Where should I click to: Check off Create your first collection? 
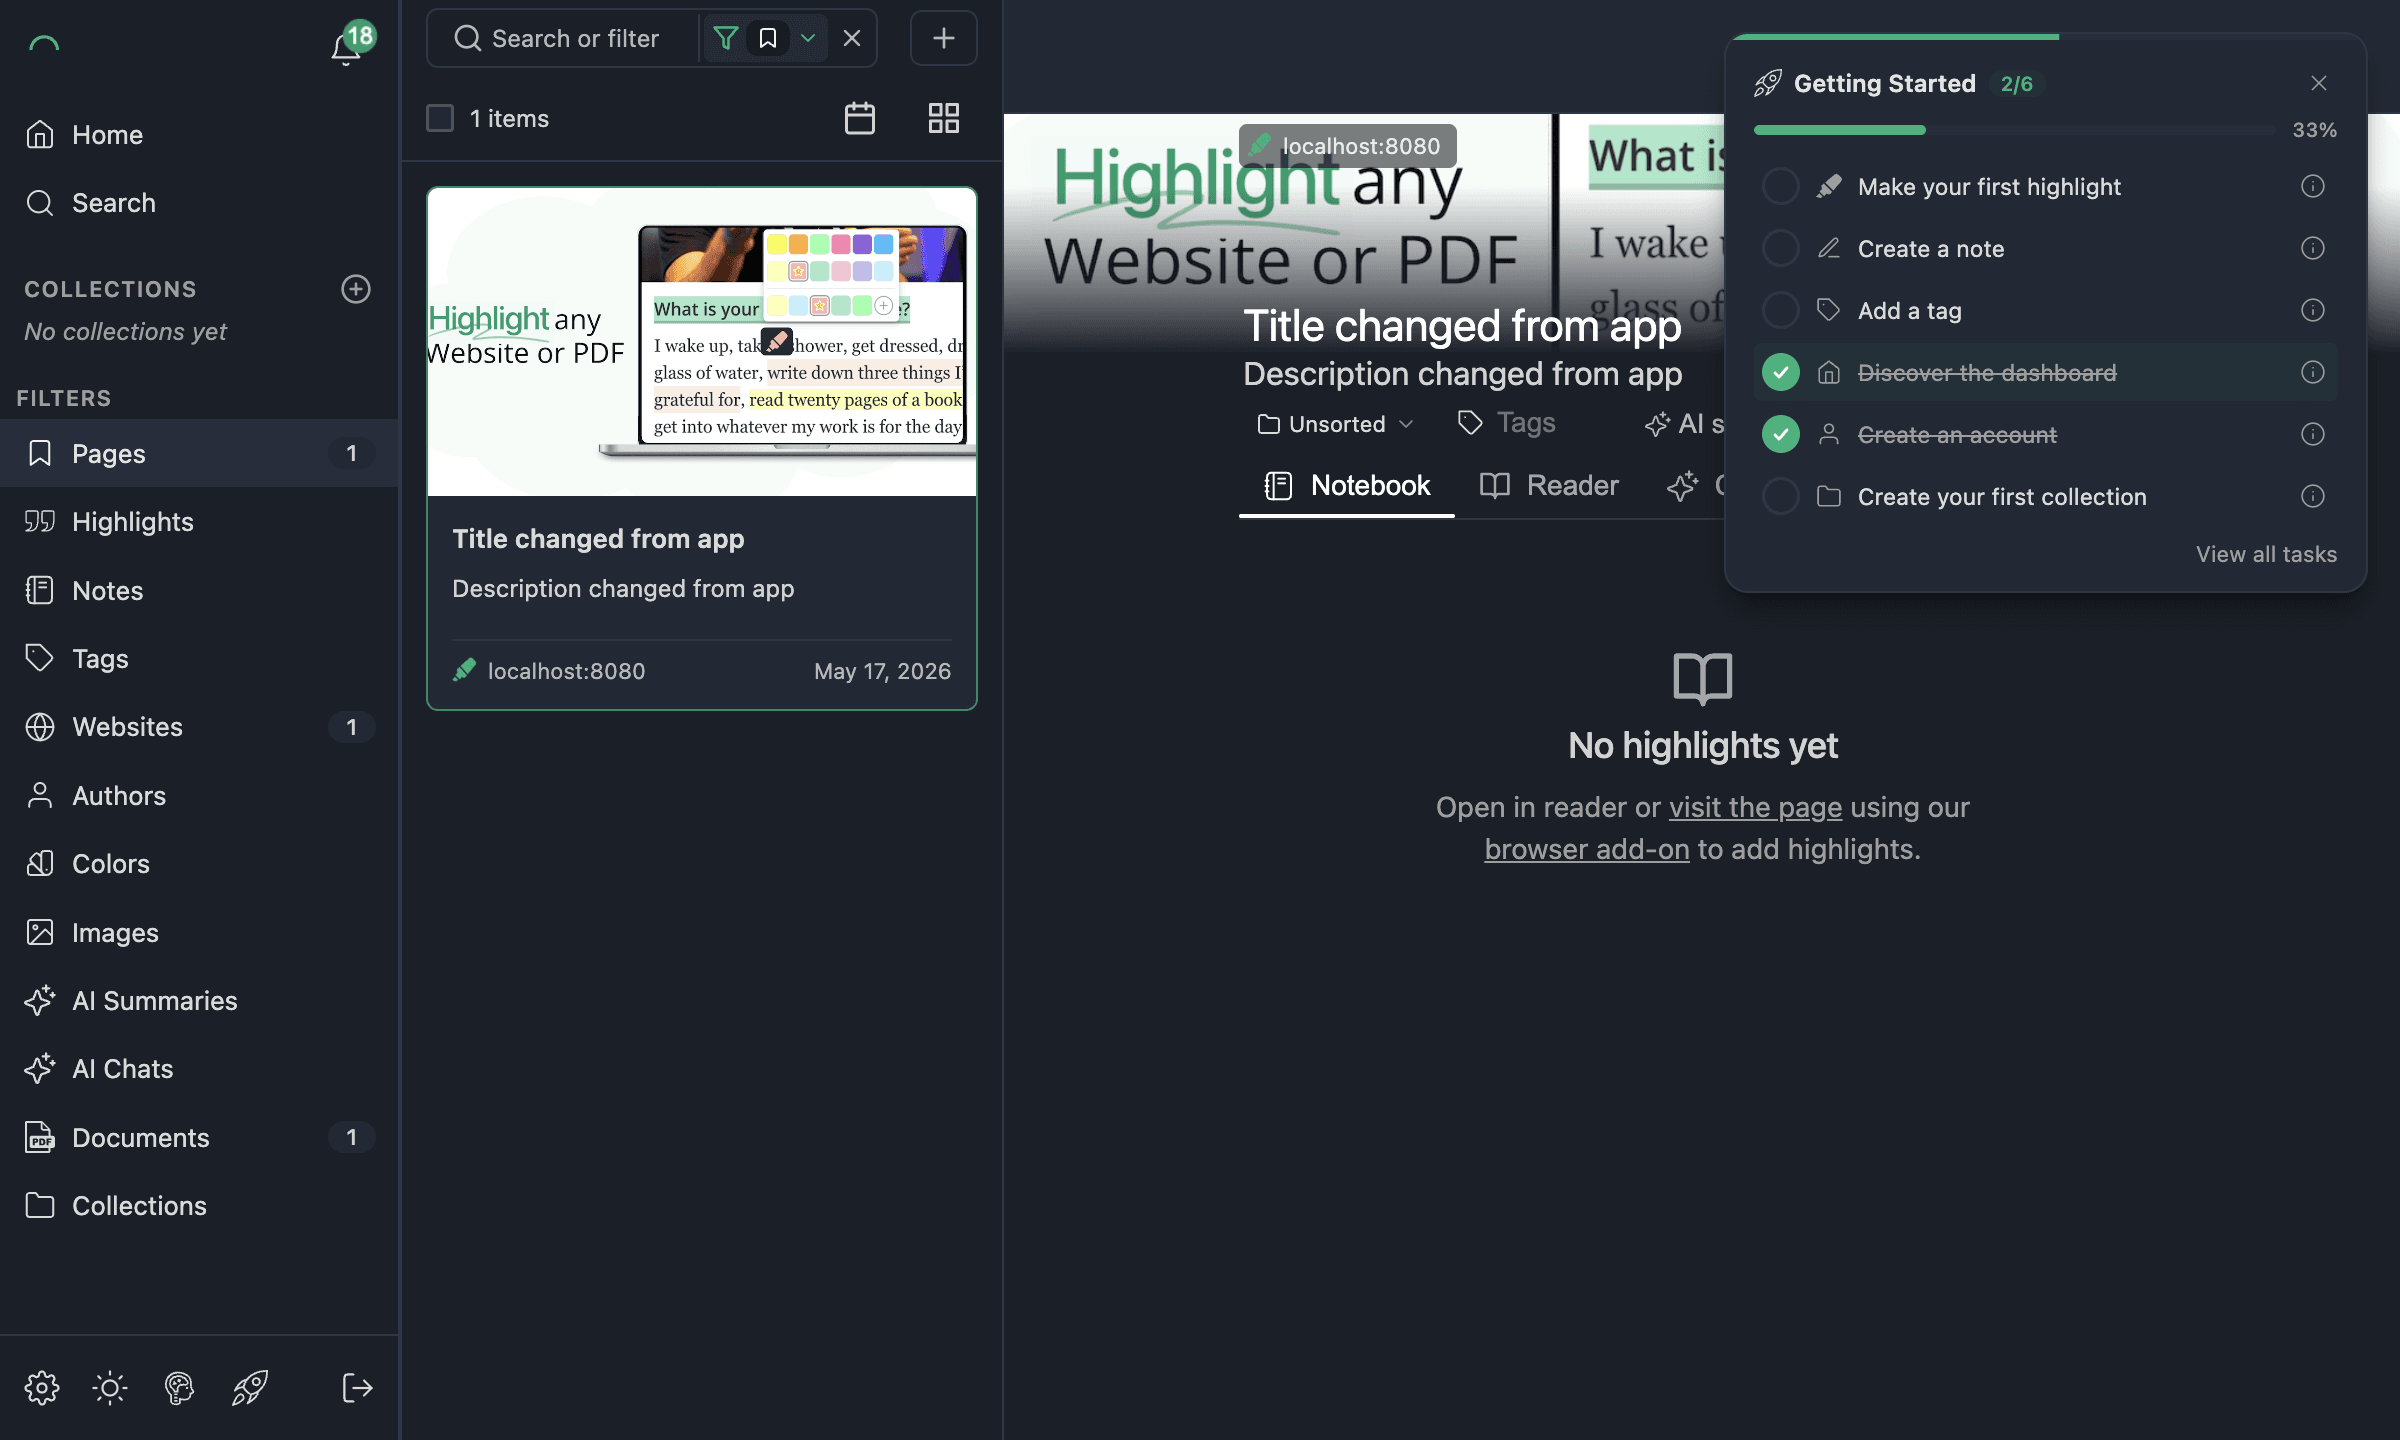[1780, 496]
